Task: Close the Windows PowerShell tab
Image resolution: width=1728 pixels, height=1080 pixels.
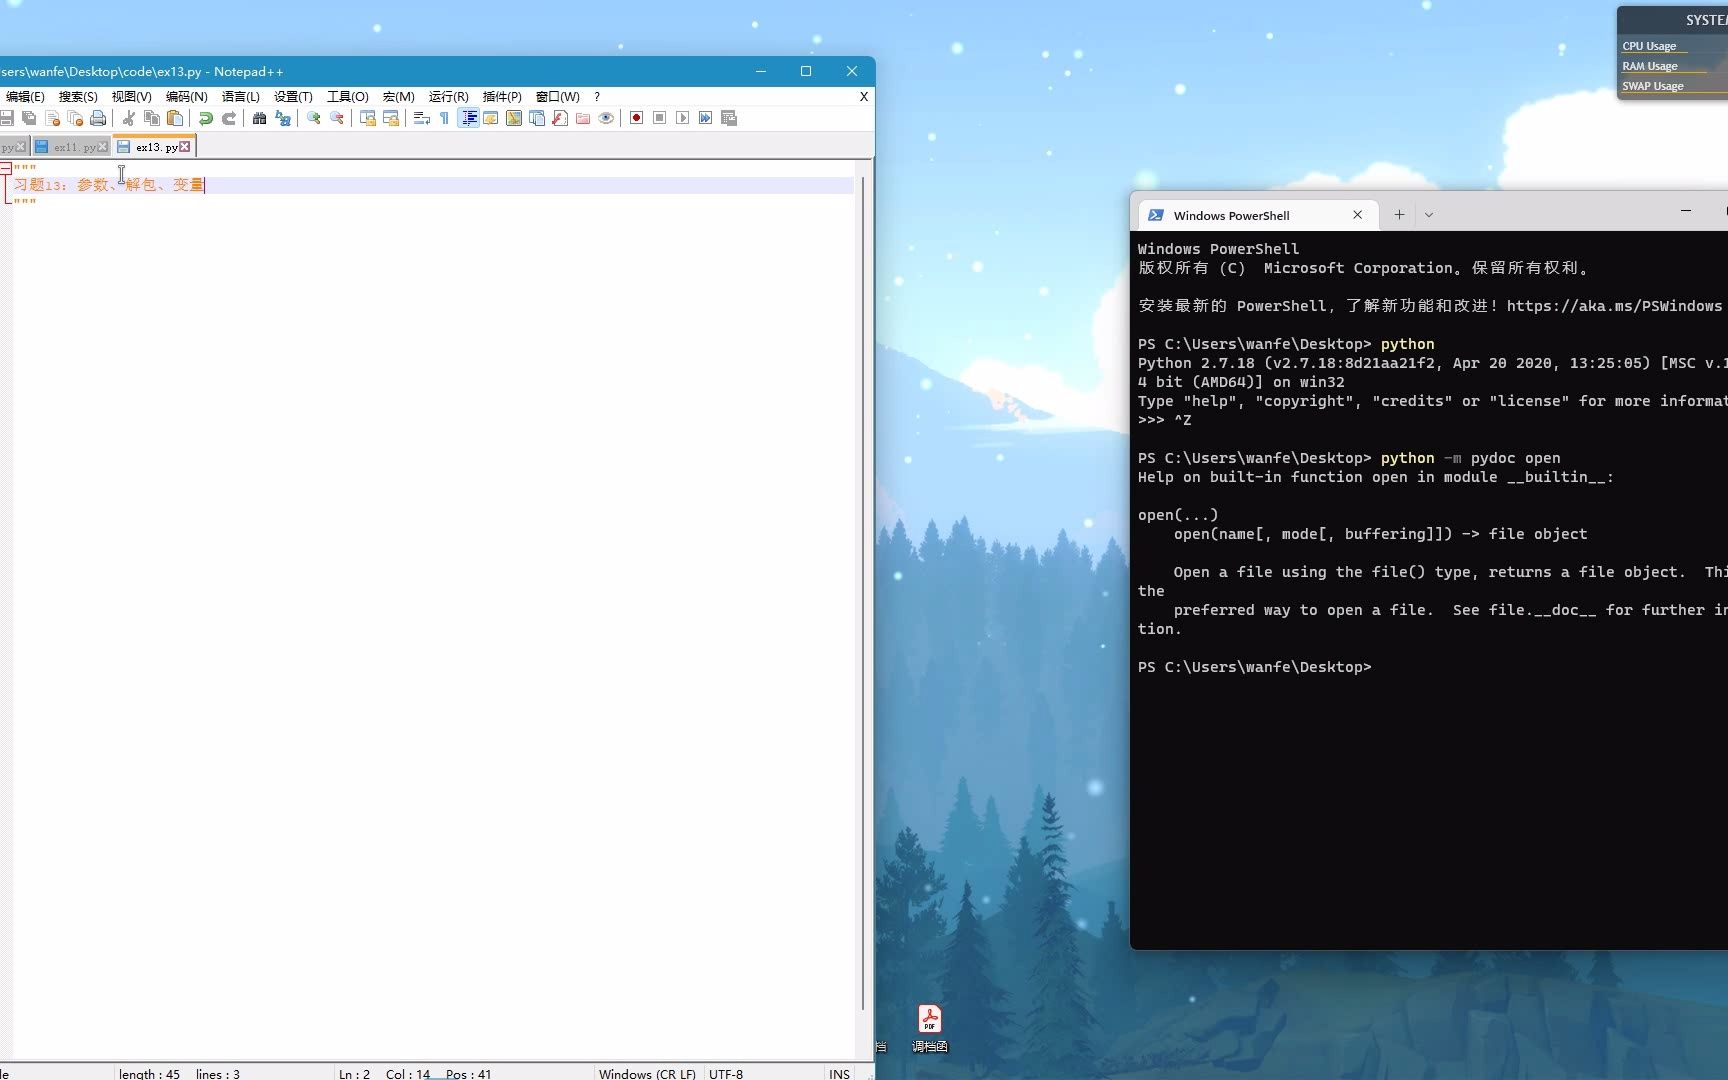Action: click(1357, 215)
